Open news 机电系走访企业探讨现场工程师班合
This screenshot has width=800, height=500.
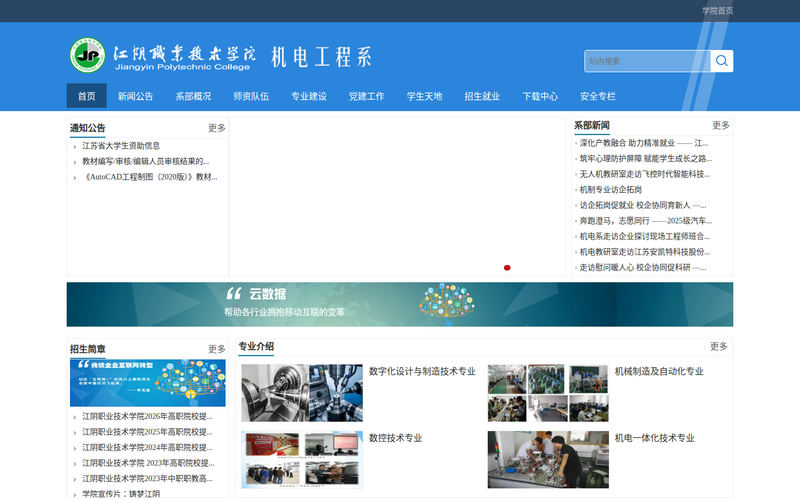tap(644, 236)
